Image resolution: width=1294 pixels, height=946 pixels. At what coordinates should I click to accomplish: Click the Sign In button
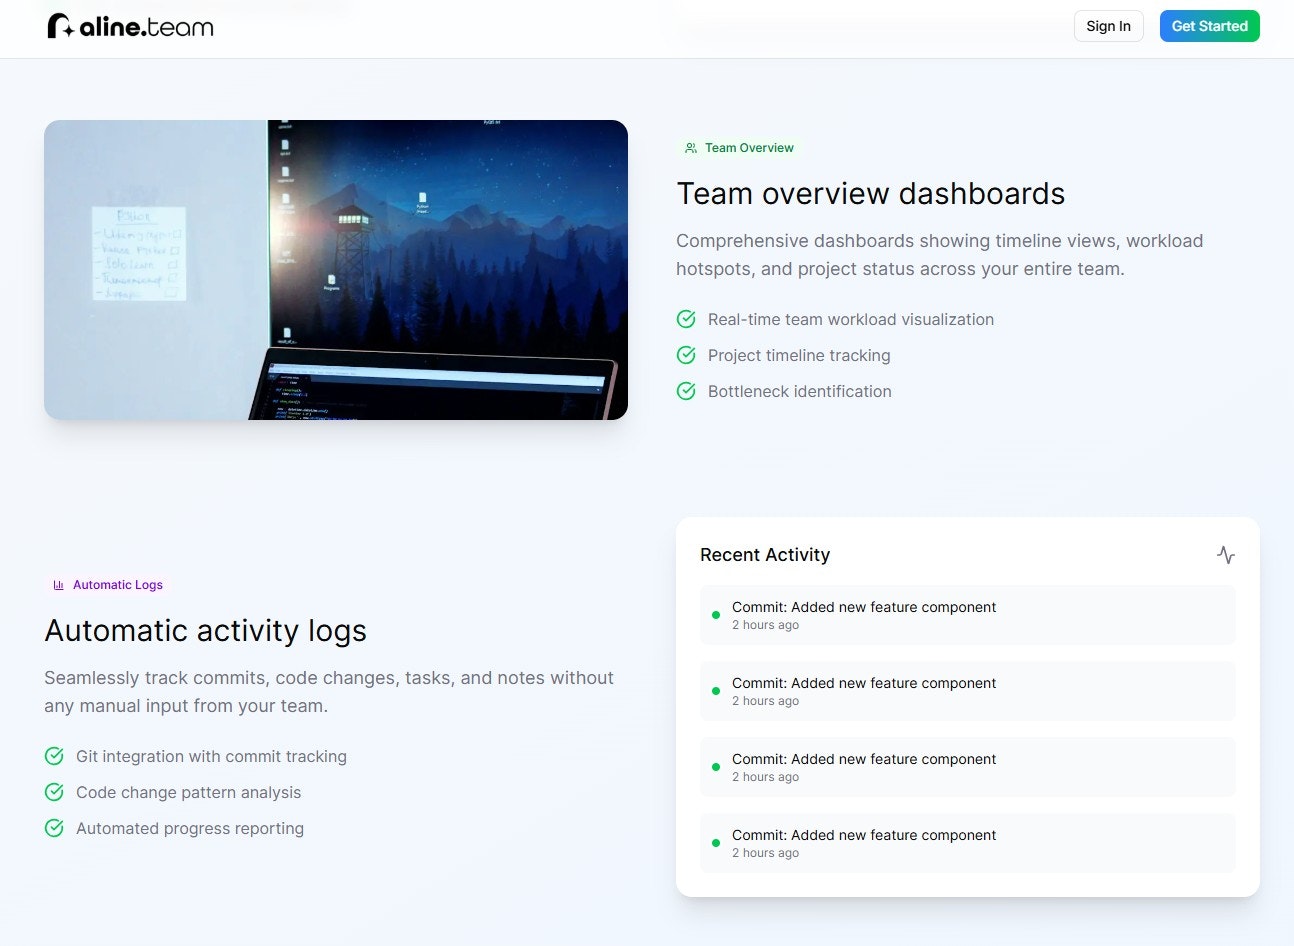click(1108, 26)
